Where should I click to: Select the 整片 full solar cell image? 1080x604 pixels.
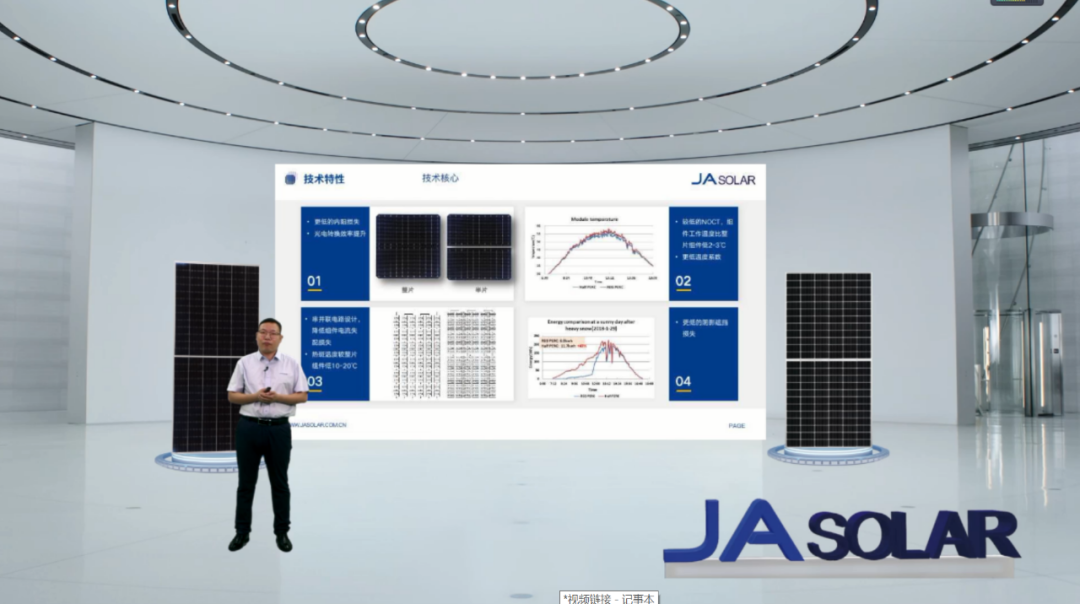pyautogui.click(x=408, y=247)
